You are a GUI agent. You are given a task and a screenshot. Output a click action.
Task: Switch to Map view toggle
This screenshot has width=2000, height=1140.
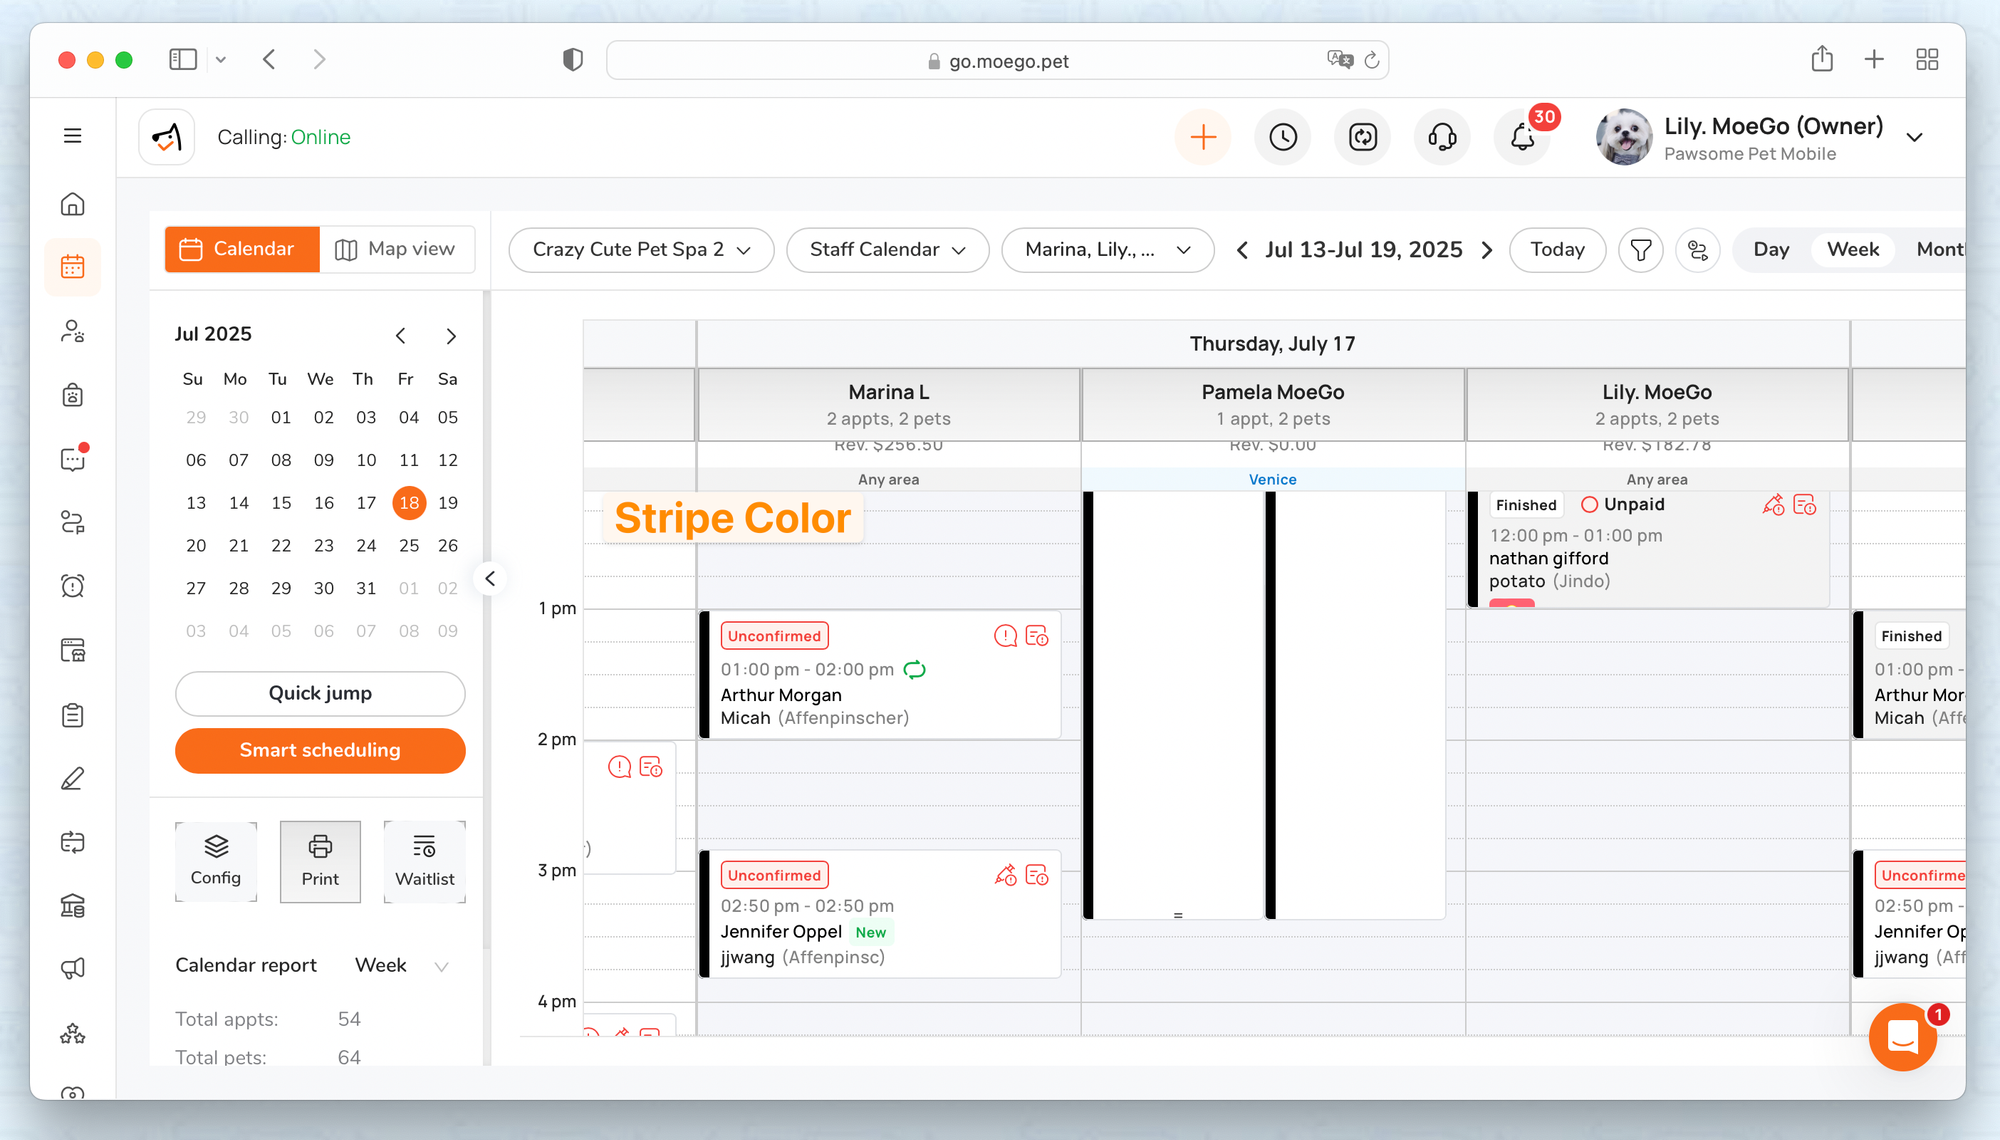[x=396, y=249]
